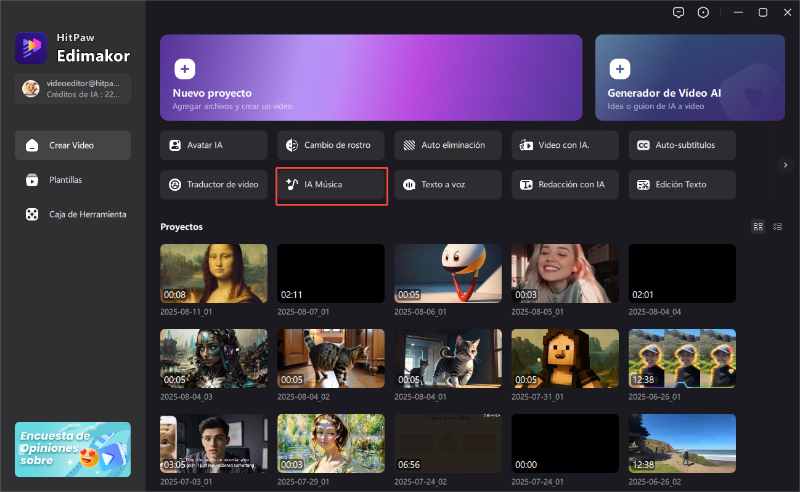The width and height of the screenshot is (800, 492).
Task: Launch Texto a voz tool
Action: [x=448, y=185]
